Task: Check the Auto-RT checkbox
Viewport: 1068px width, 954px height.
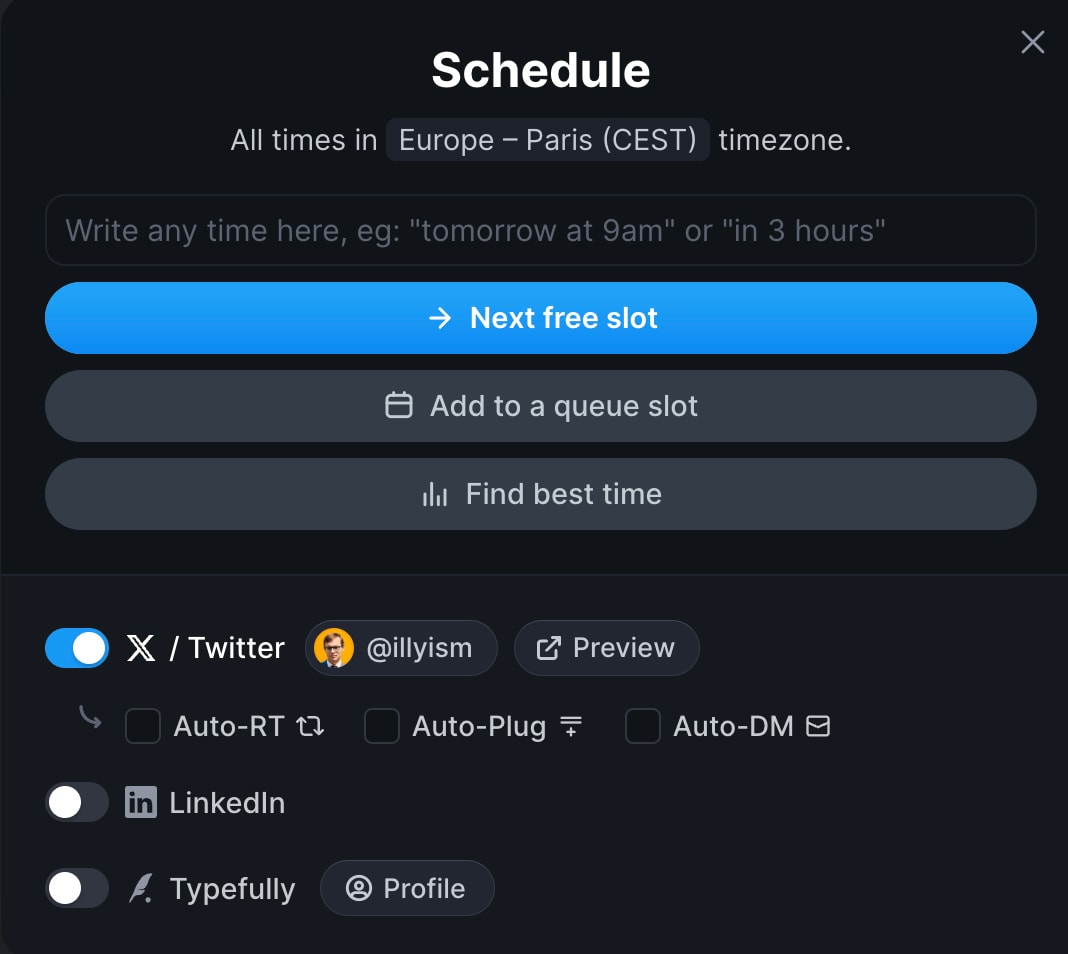Action: pyautogui.click(x=142, y=727)
